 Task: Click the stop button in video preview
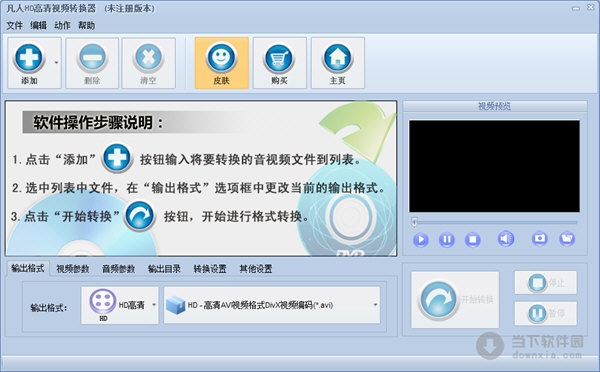coord(473,240)
